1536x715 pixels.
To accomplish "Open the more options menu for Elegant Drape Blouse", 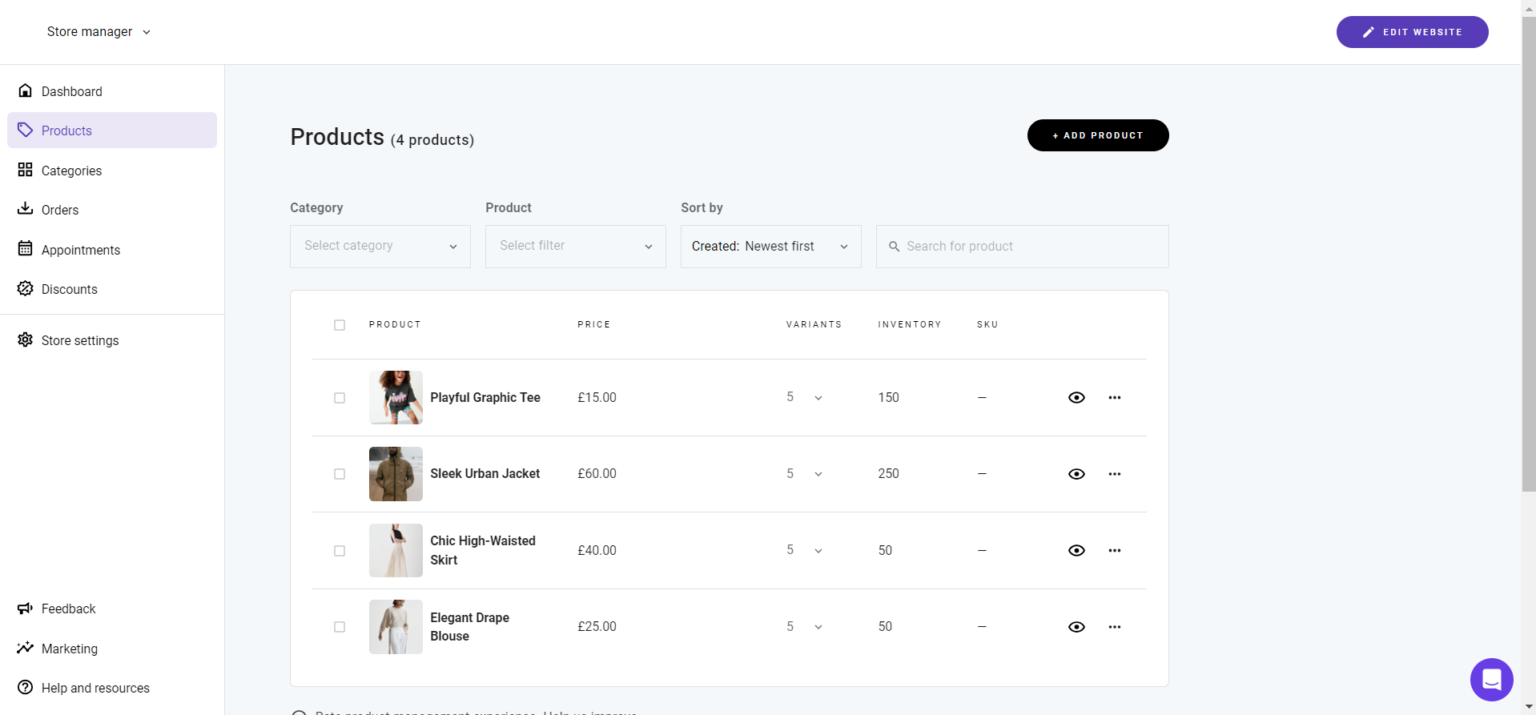I will (1114, 626).
